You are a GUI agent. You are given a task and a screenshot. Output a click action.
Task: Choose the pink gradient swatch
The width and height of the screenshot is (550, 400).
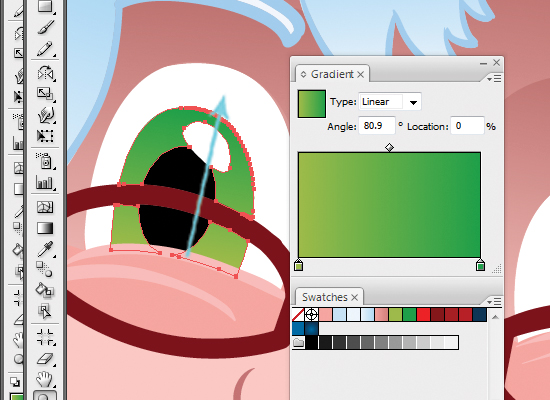[x=382, y=315]
